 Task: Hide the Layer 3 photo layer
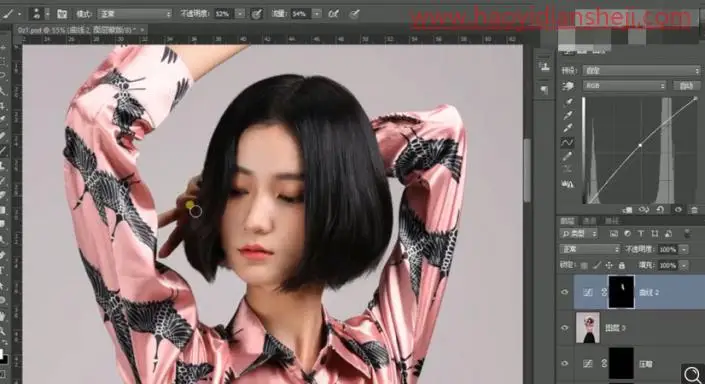pyautogui.click(x=565, y=328)
